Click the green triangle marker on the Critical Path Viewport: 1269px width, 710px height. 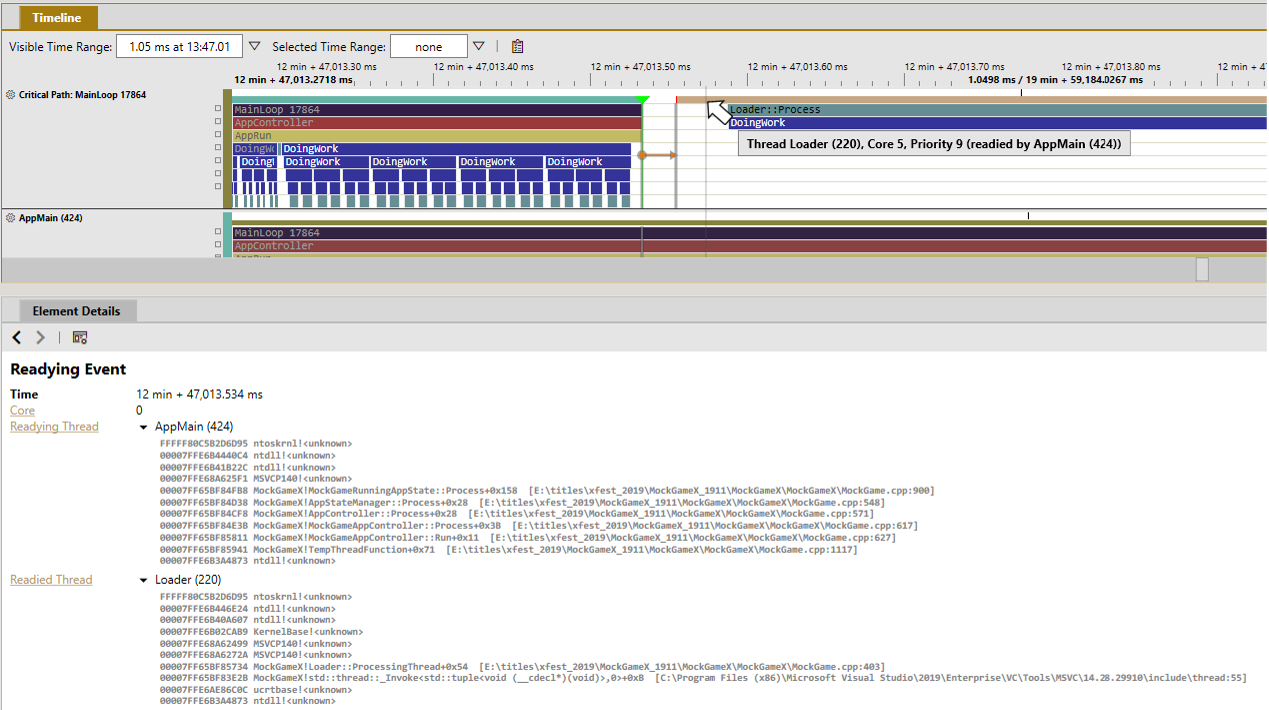[x=643, y=99]
